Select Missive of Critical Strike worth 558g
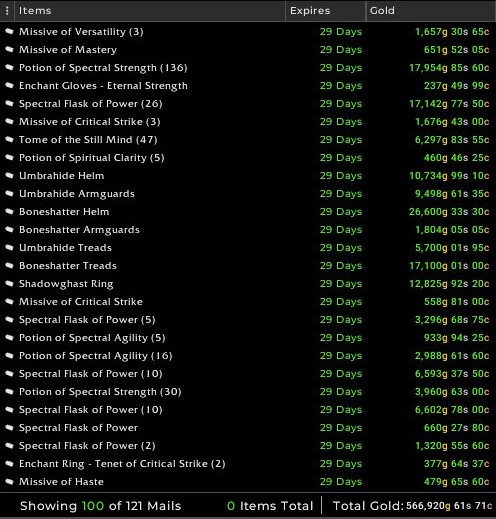496x519 pixels. pyautogui.click(x=248, y=301)
